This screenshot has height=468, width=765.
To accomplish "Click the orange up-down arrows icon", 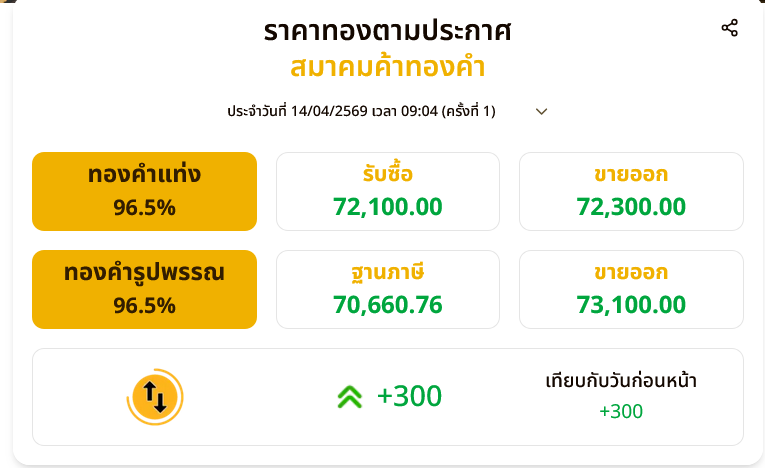I will click(x=155, y=397).
